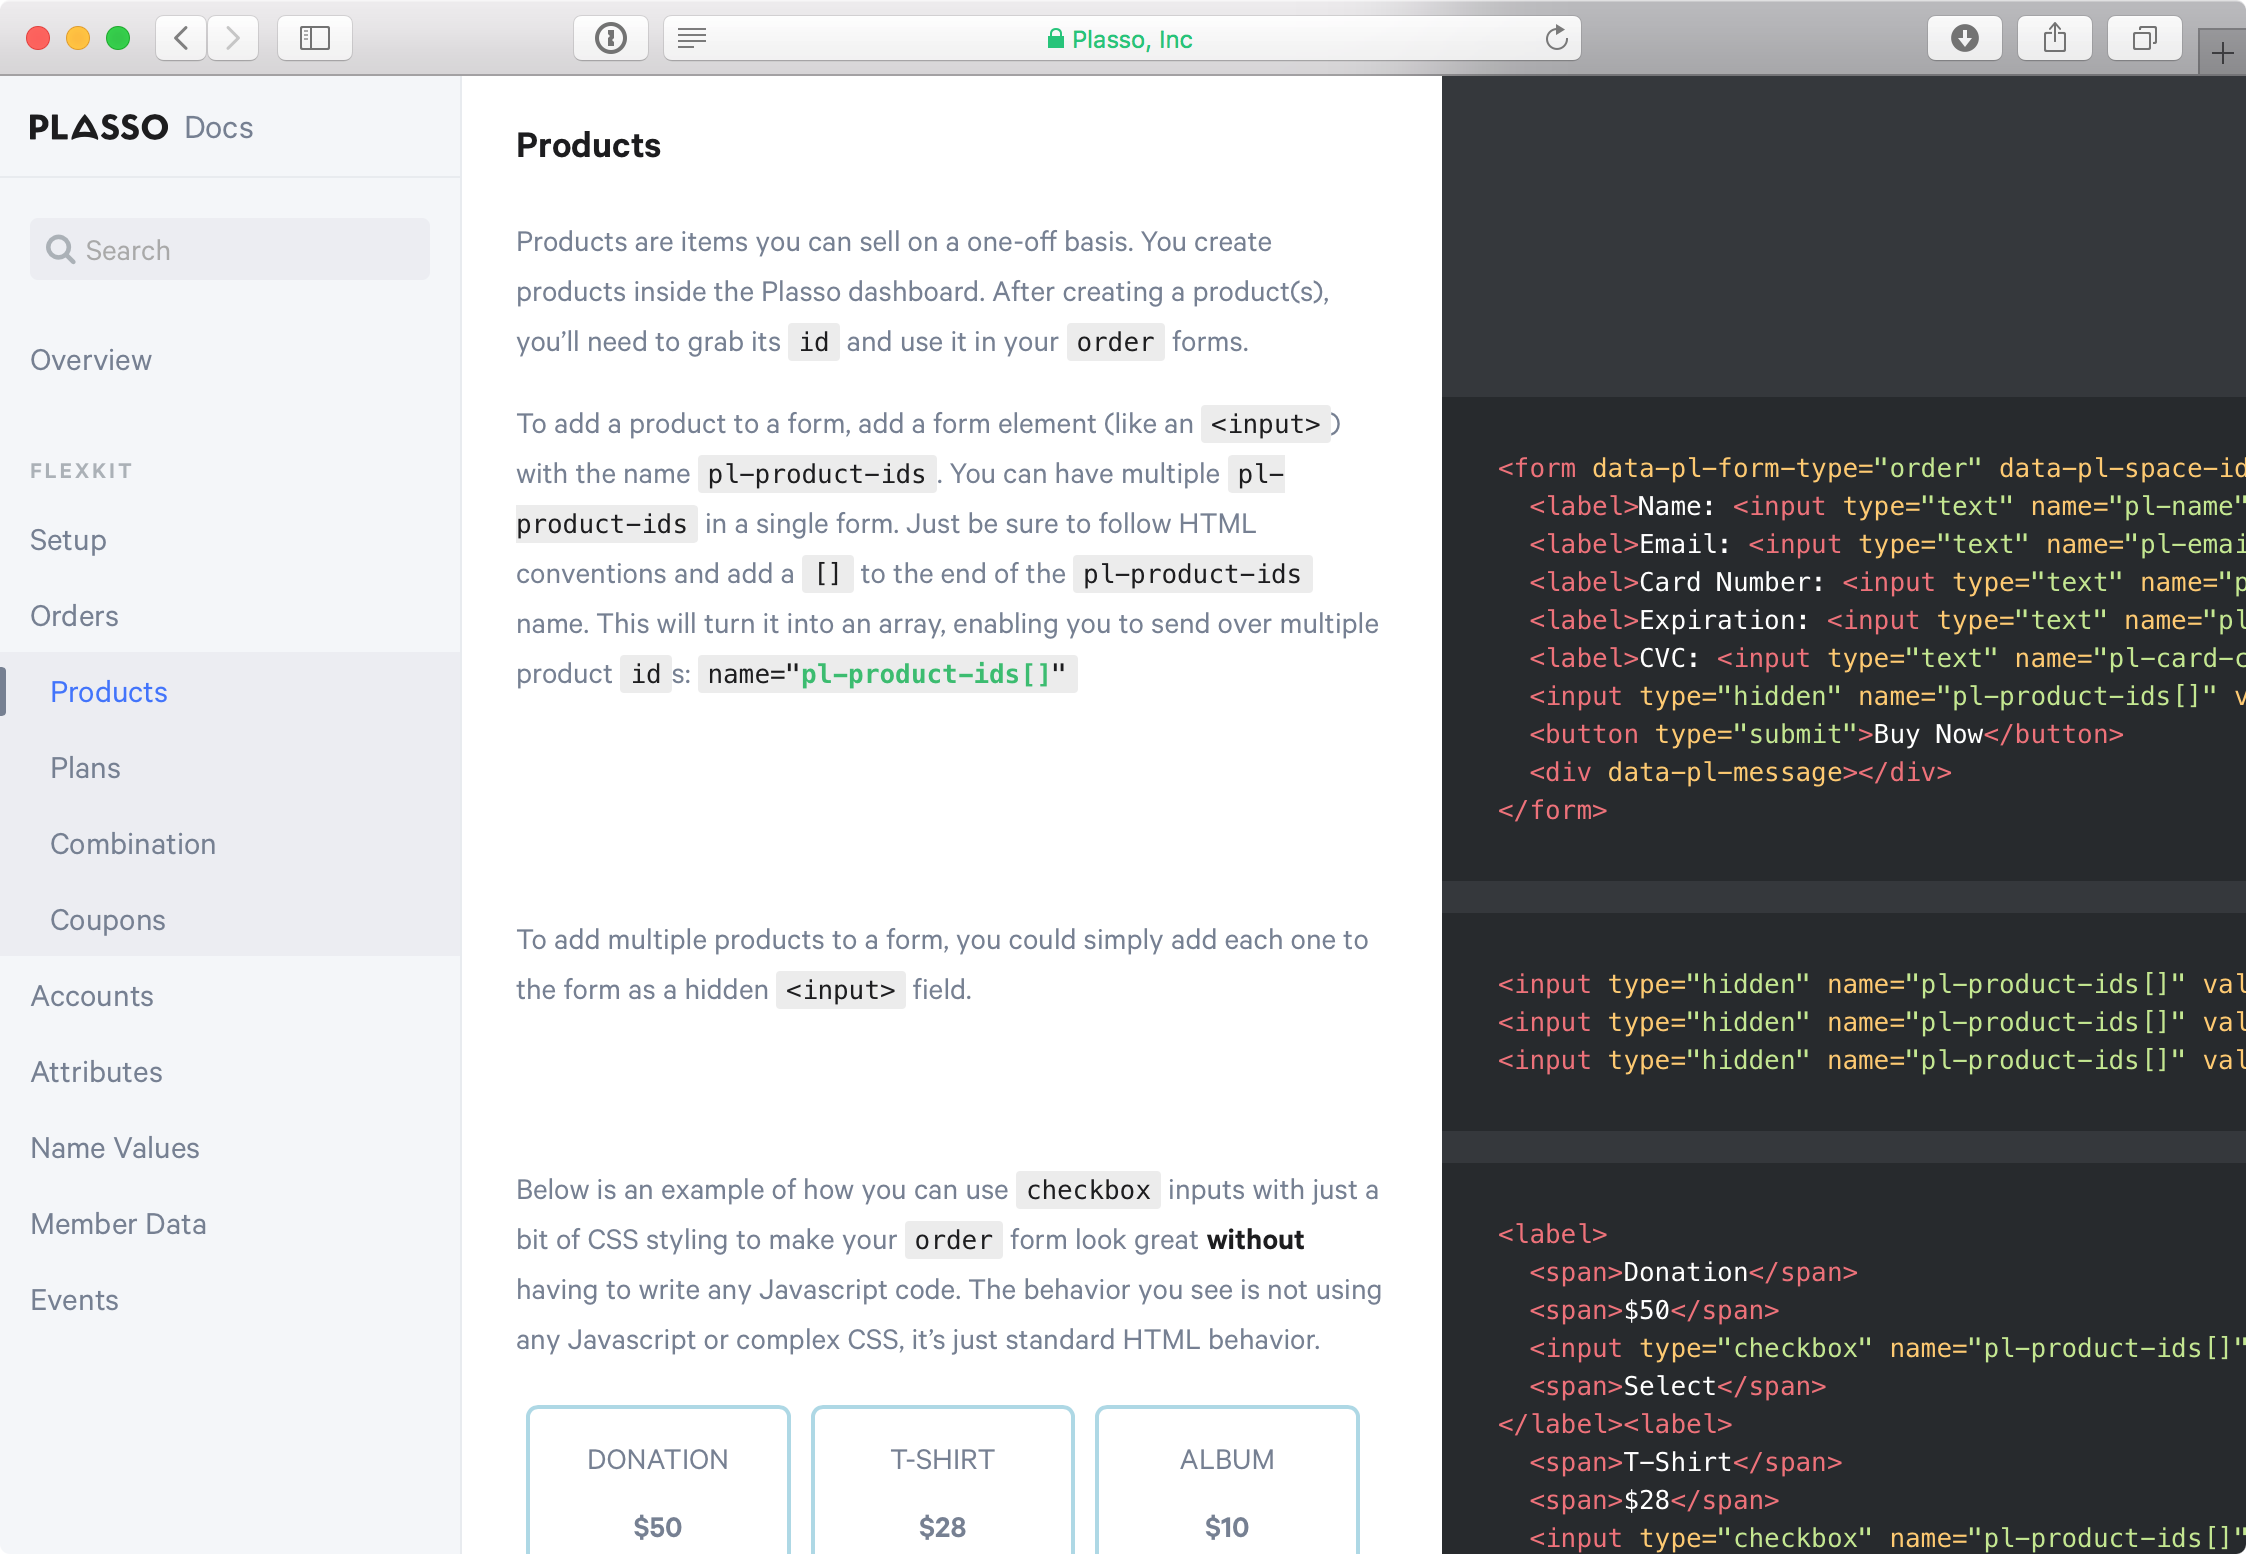Viewport: 2246px width, 1554px height.
Task: Open the Orders section
Action: coord(74,616)
